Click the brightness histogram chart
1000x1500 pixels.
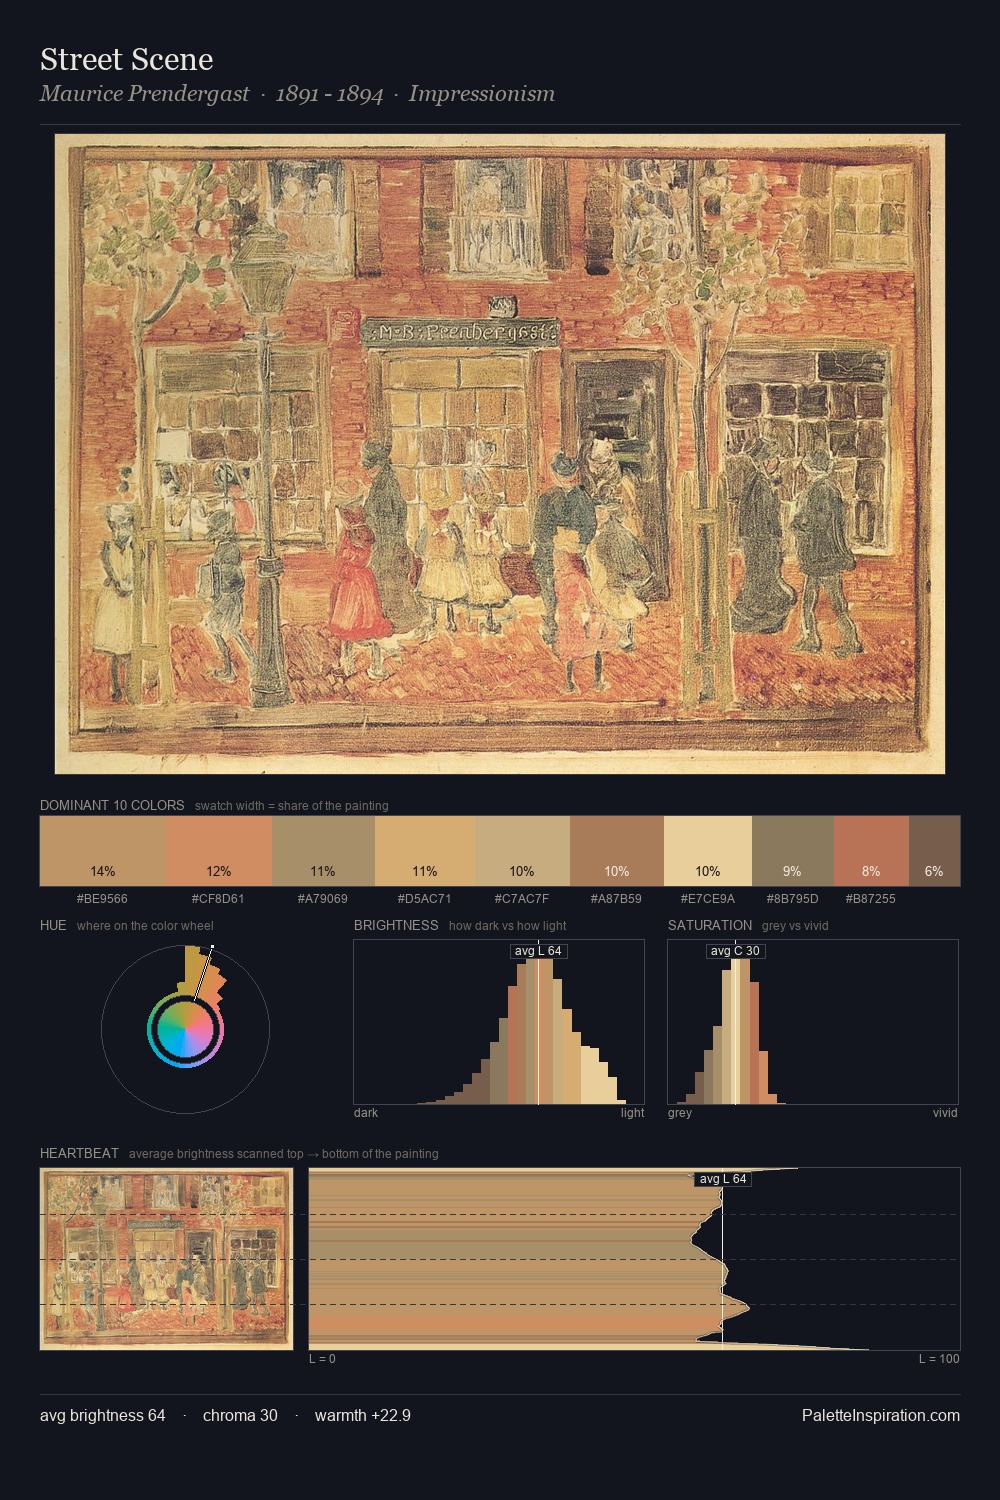(499, 1022)
